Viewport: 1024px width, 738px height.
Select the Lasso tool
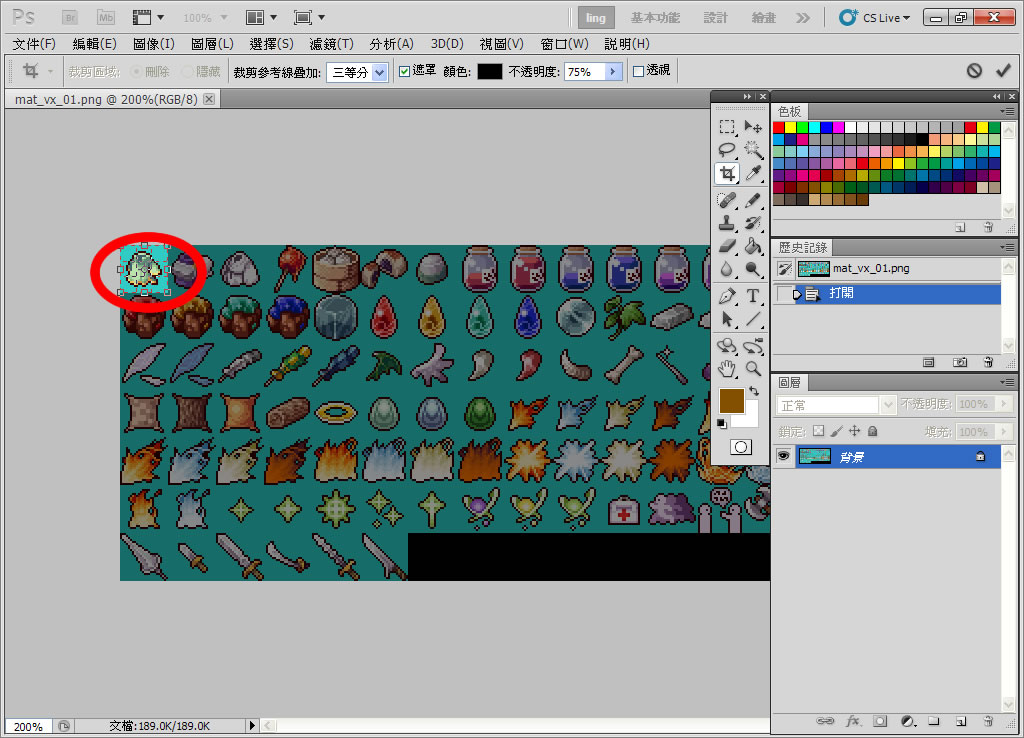(727, 150)
